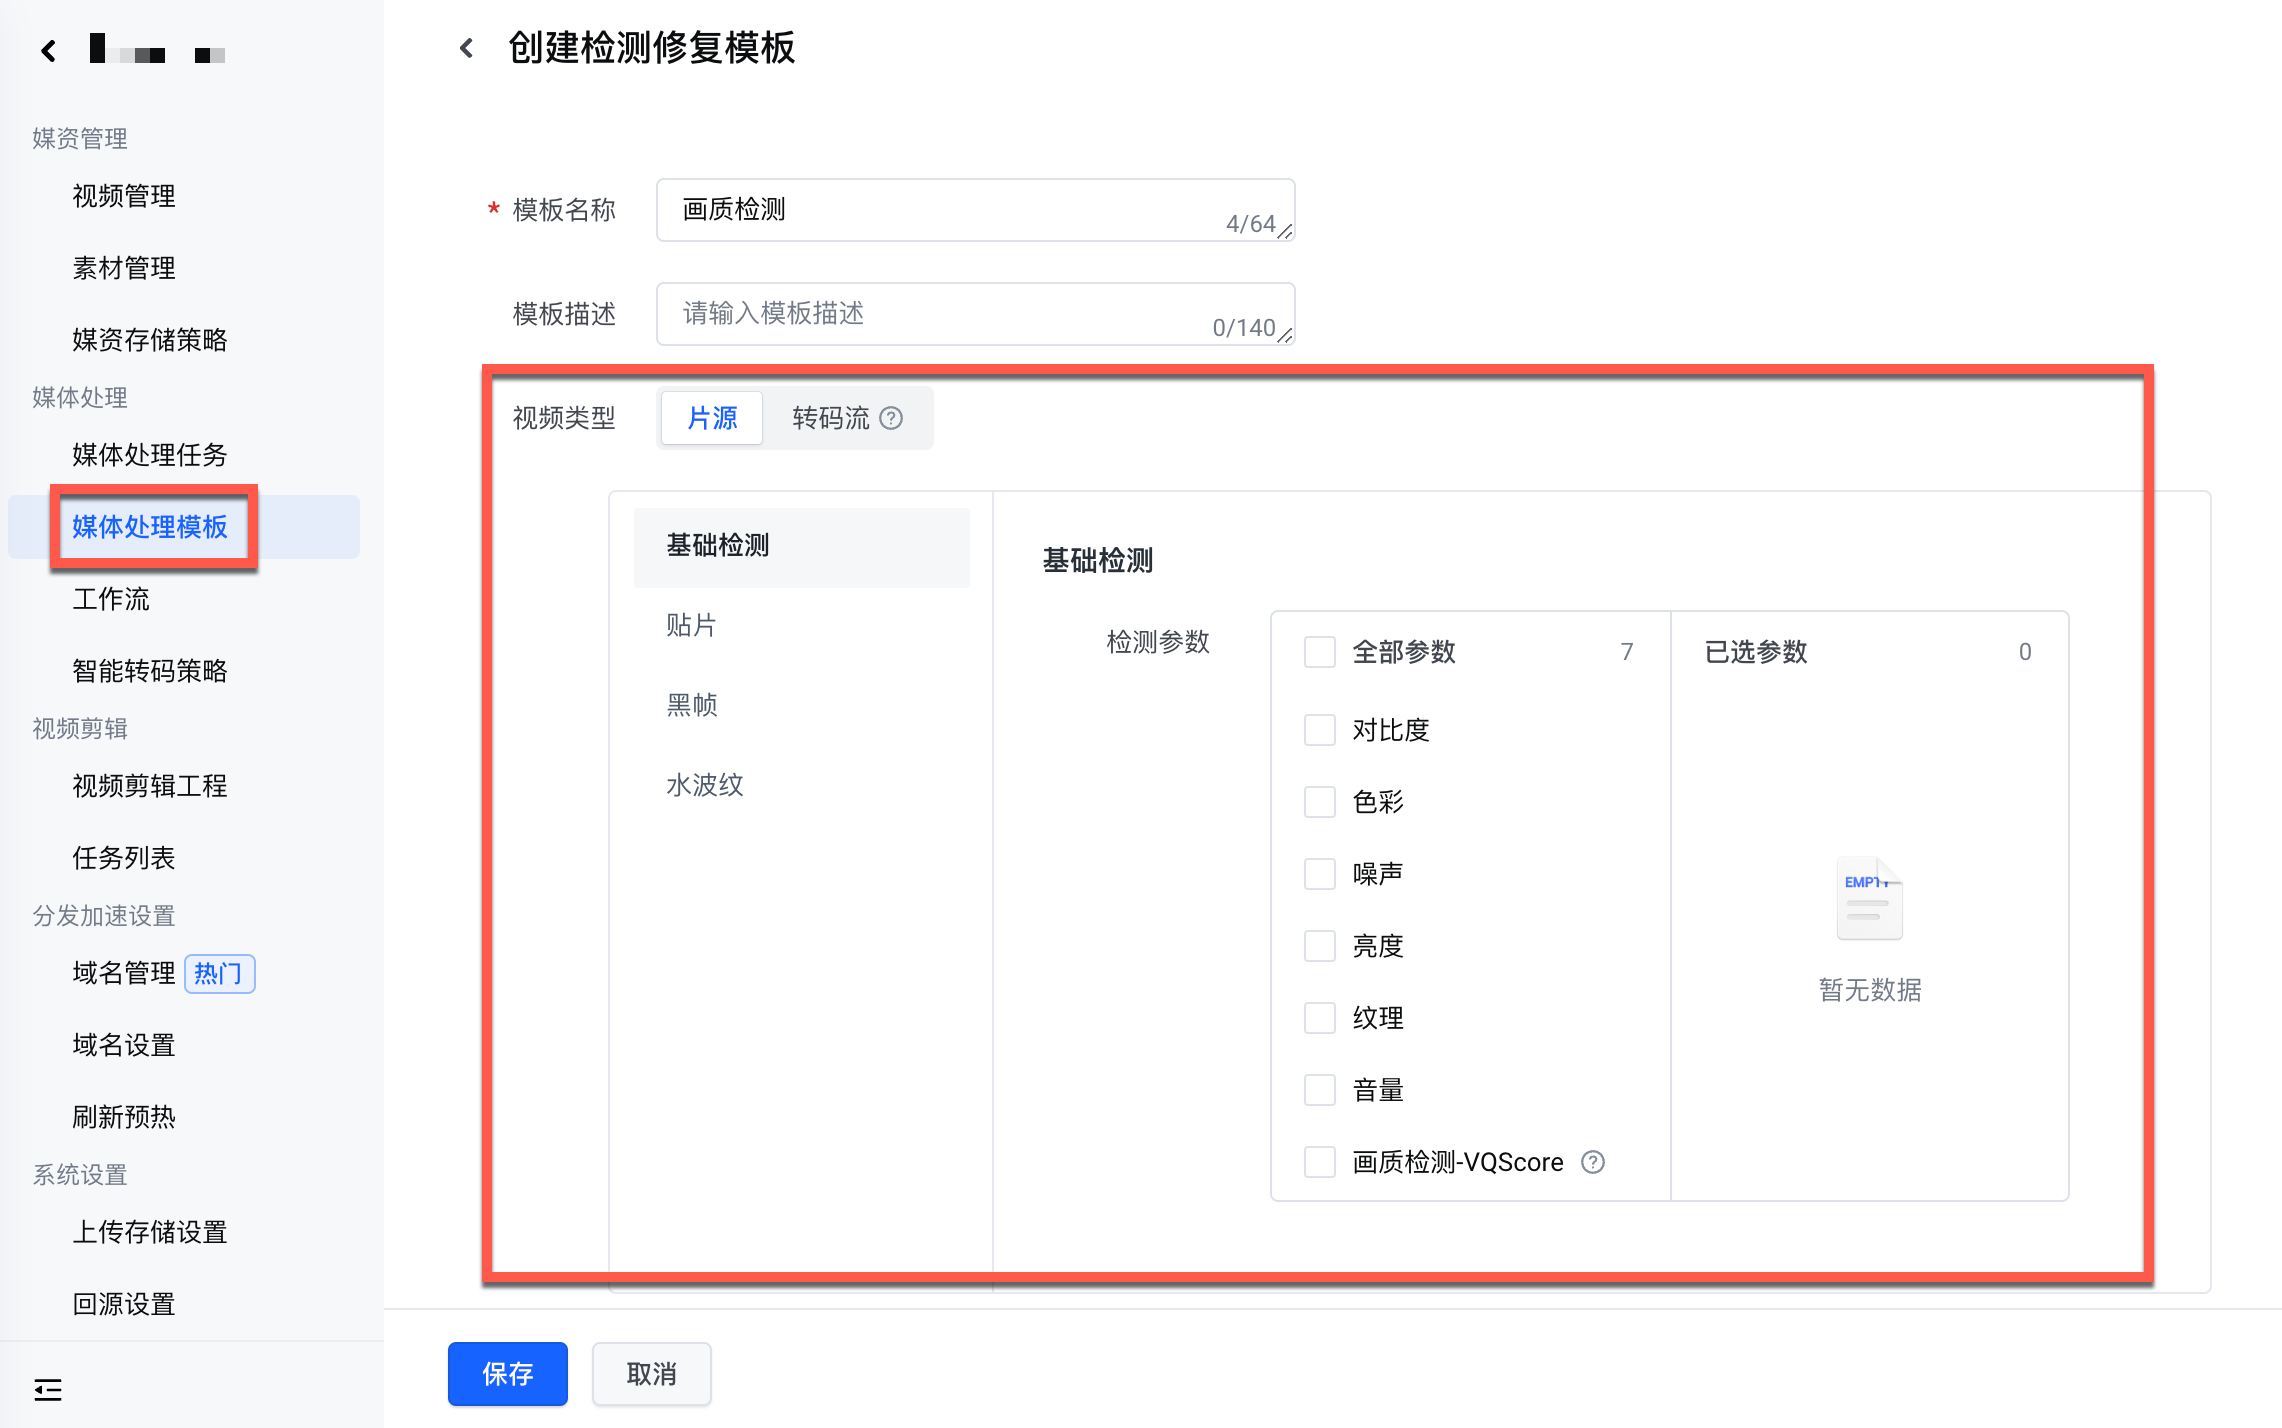Click the sidebar top-left back chevron
Viewport: 2282px width, 1428px height.
(48, 50)
